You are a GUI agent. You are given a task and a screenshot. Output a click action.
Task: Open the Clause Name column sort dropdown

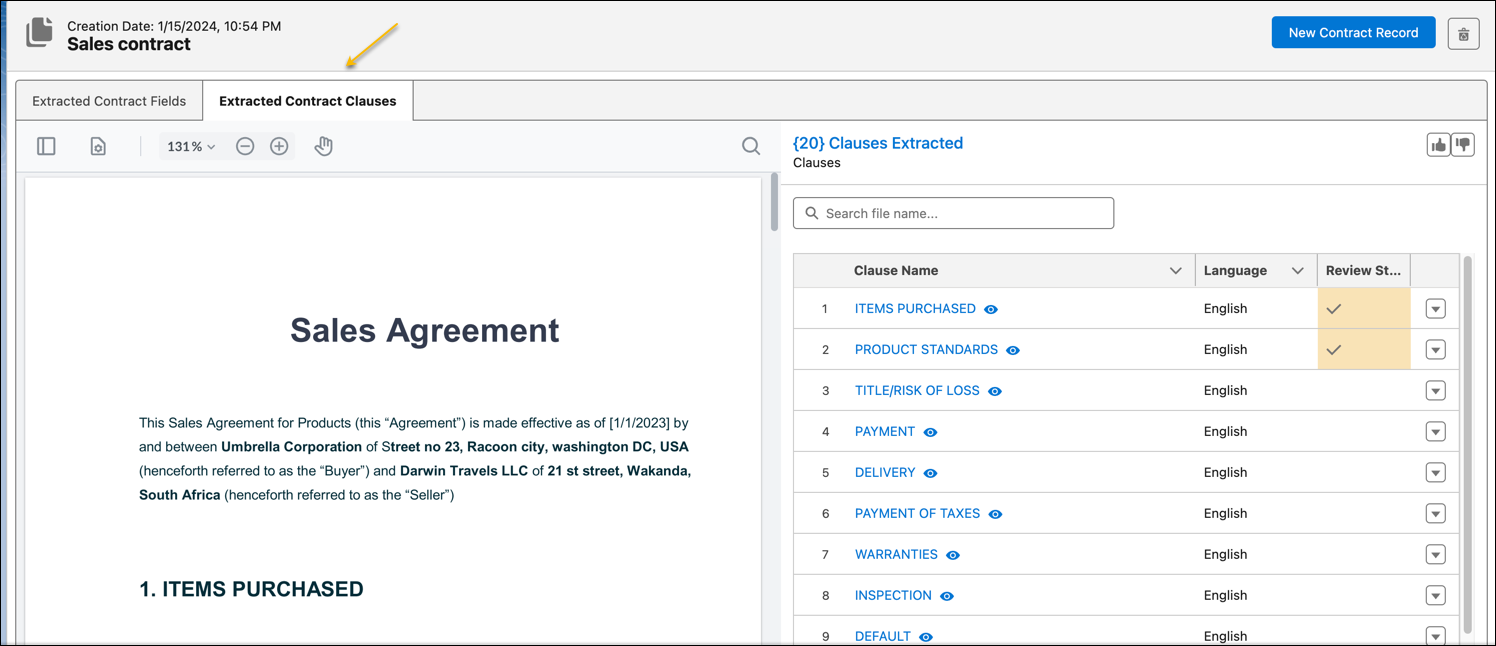coord(1175,270)
